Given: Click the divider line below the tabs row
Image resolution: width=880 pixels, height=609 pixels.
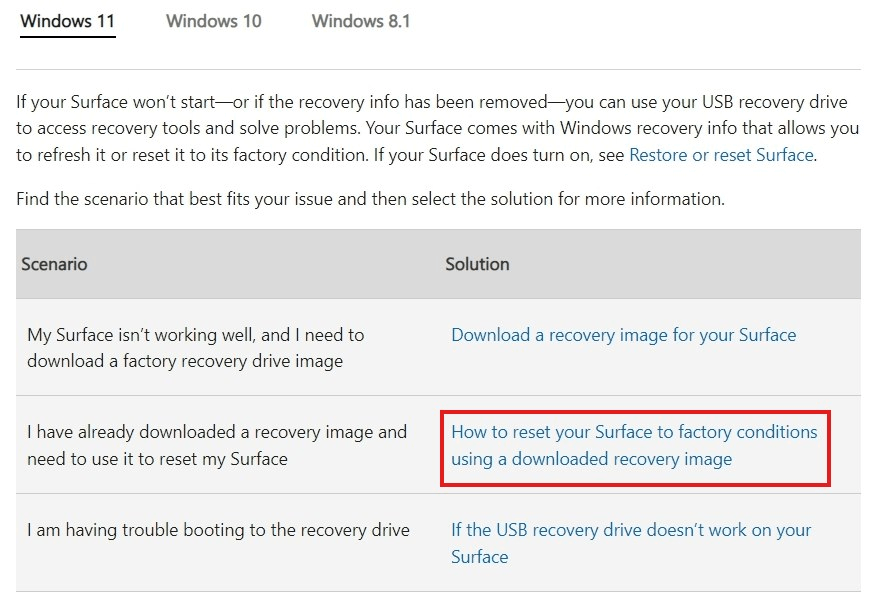Looking at the screenshot, I should 438,70.
